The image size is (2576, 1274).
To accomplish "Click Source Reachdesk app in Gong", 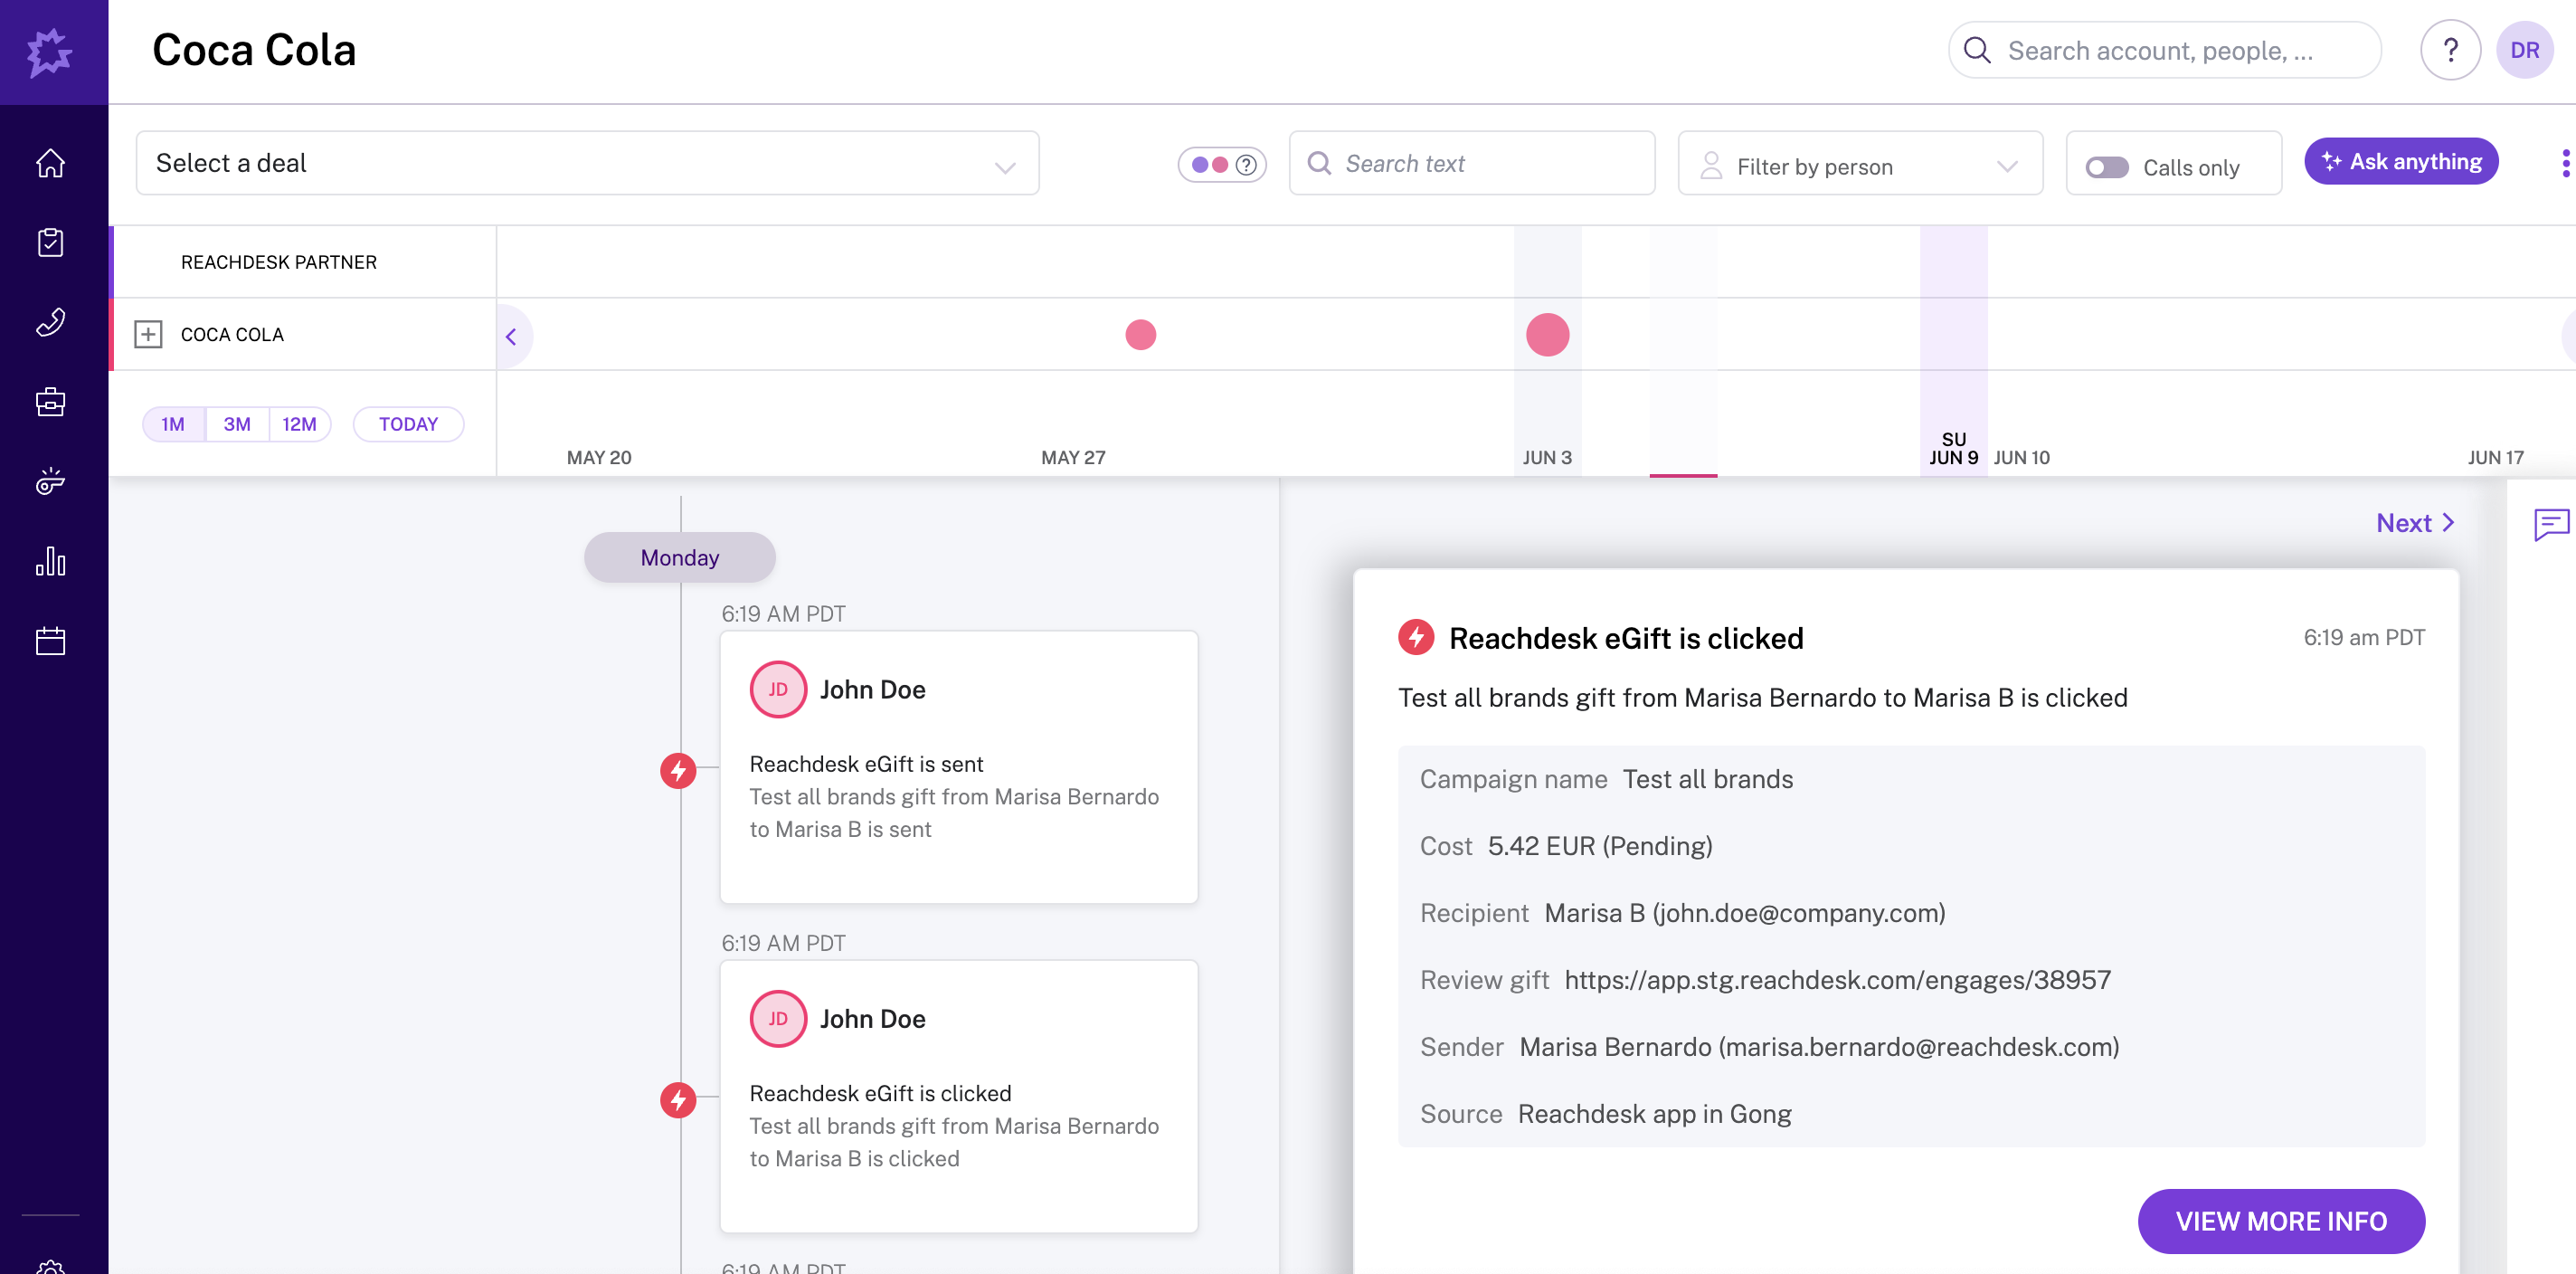I will tap(1654, 1114).
